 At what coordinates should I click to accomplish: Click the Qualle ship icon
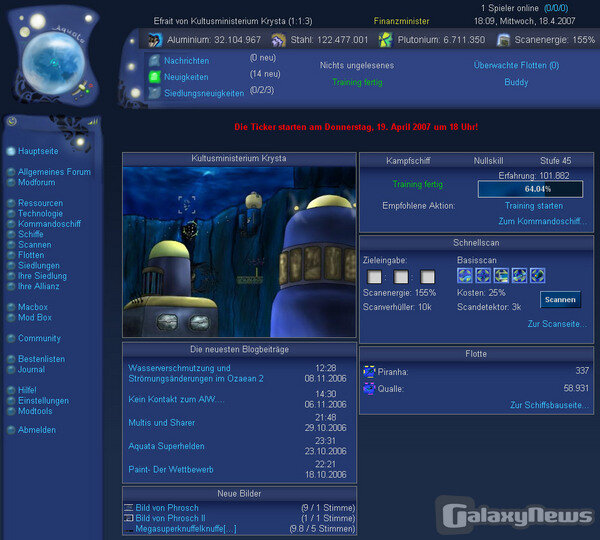click(369, 388)
